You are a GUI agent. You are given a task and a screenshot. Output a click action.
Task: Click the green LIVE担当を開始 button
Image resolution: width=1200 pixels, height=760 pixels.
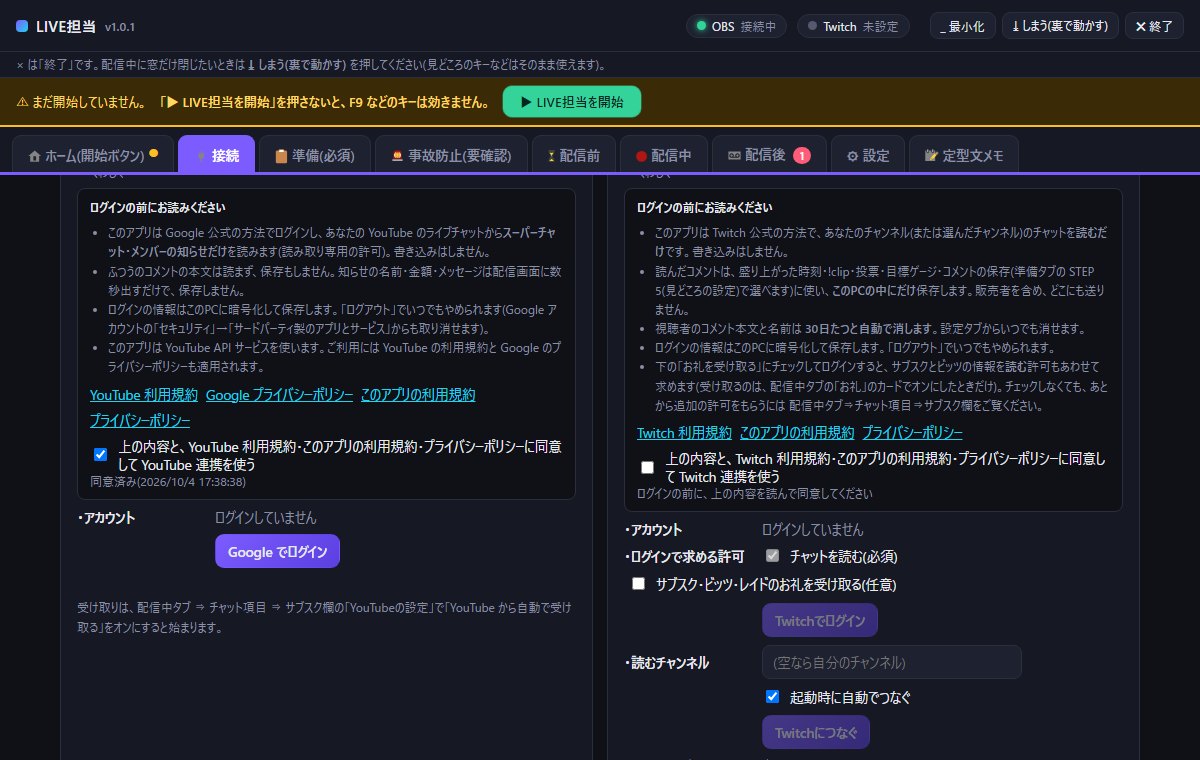[x=572, y=102]
